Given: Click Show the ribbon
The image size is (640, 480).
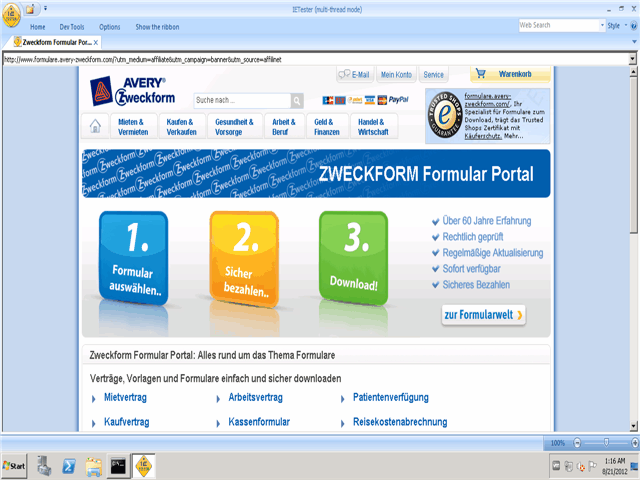Looking at the screenshot, I should point(157,27).
